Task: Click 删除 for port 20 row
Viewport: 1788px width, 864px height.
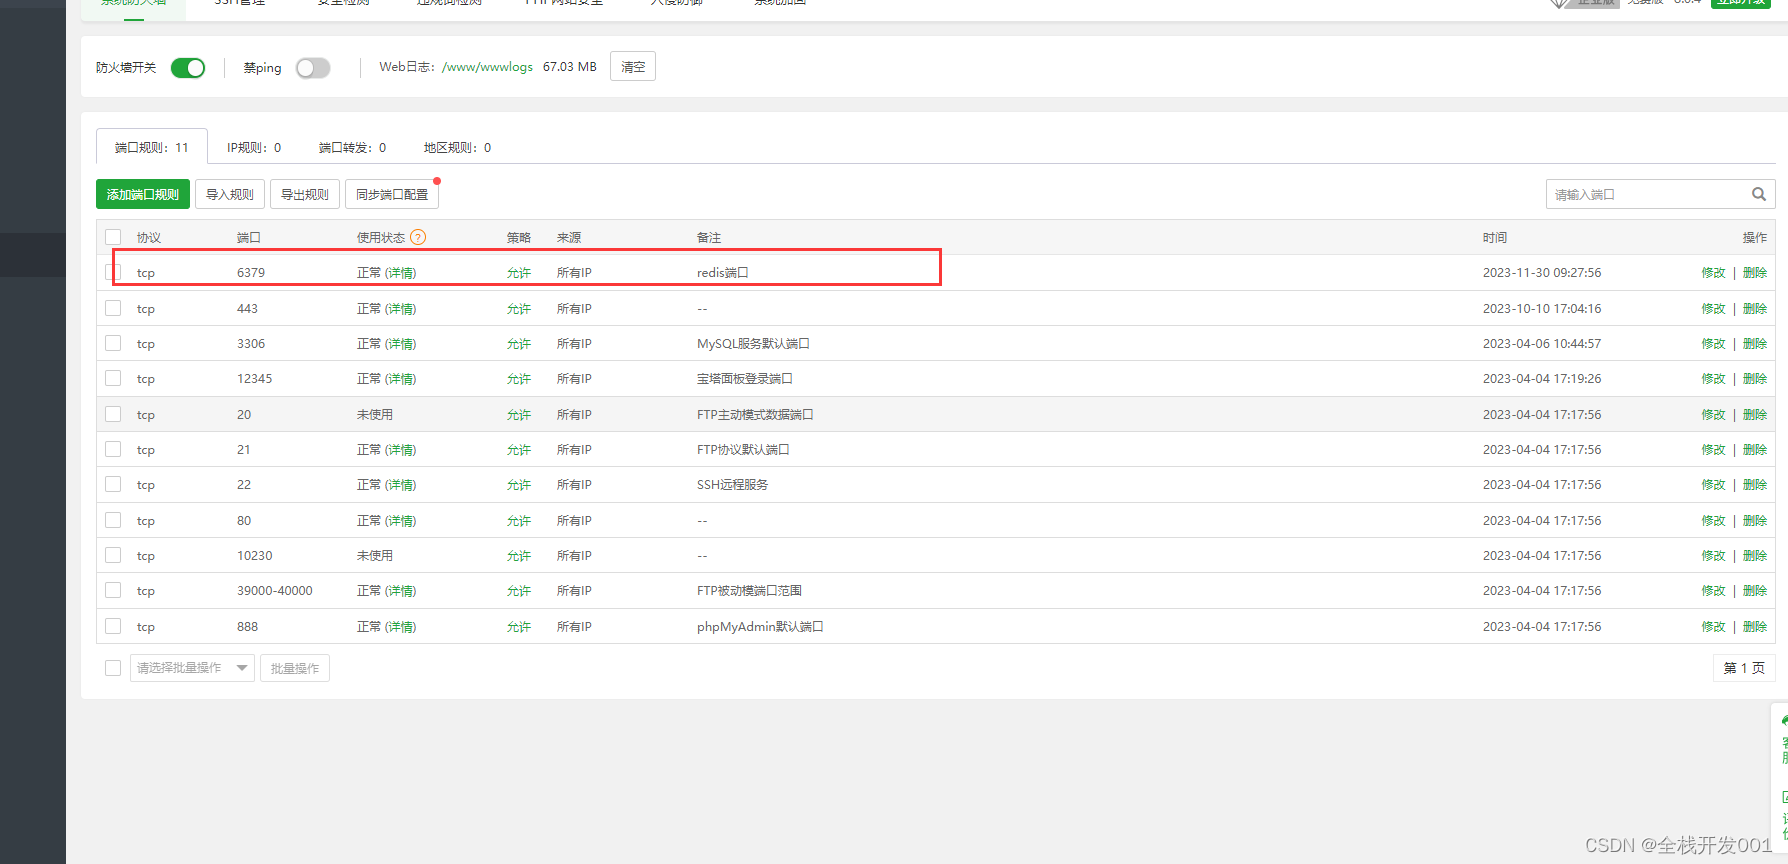Action: pyautogui.click(x=1755, y=414)
